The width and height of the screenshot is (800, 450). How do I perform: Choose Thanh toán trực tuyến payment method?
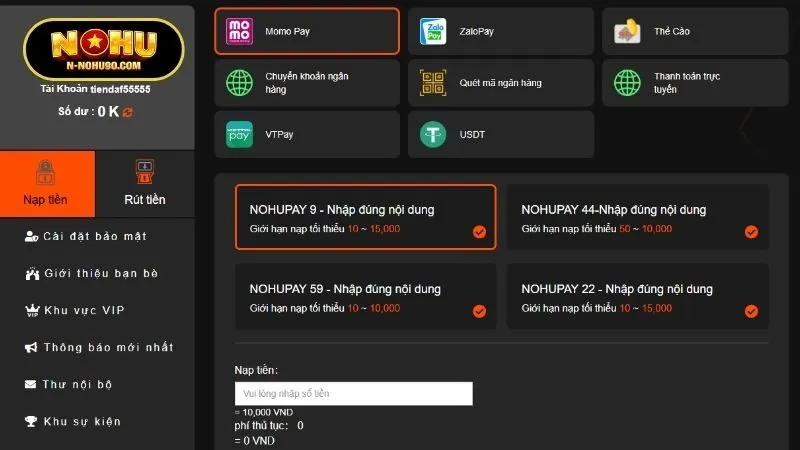[x=695, y=83]
